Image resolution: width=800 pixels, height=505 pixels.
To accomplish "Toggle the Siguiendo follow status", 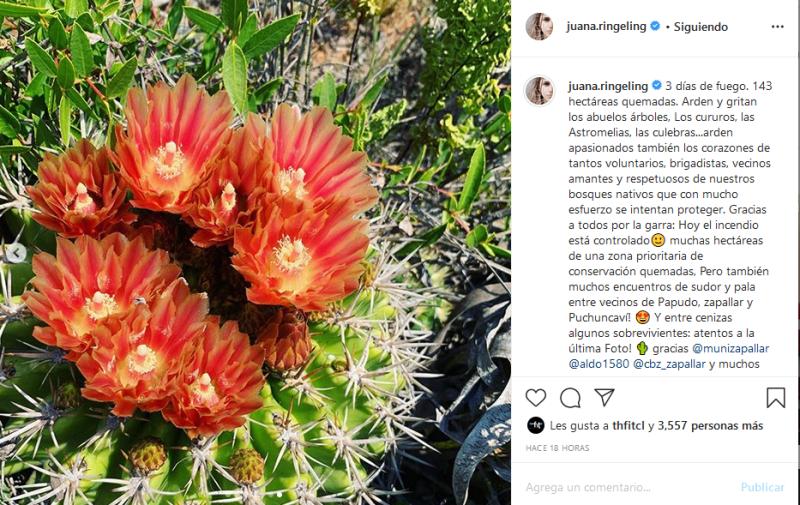I will tap(700, 26).
